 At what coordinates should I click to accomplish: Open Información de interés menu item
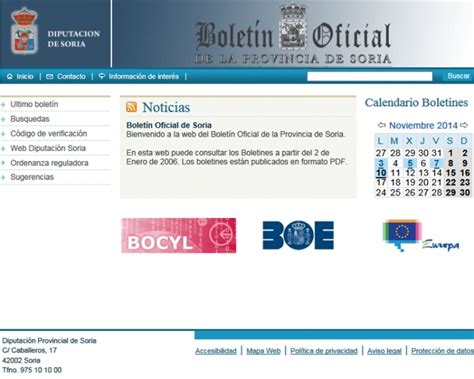[x=144, y=77]
